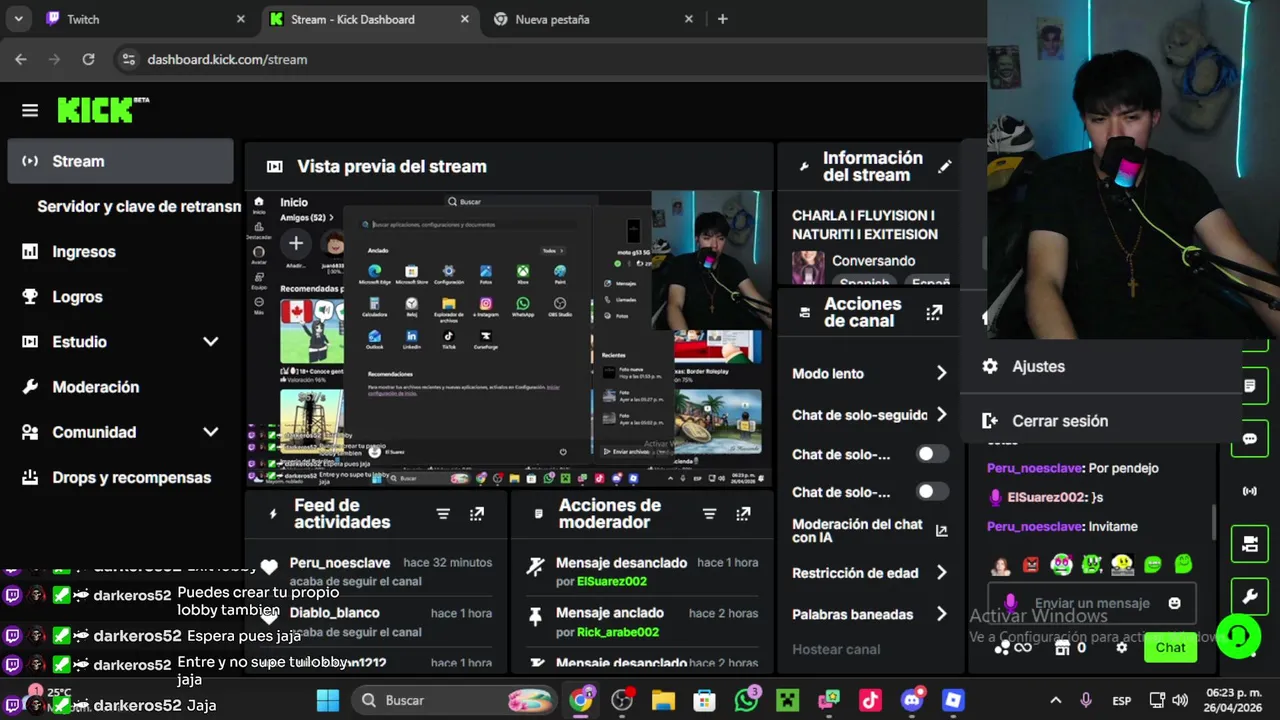
Task: Open Drops y recompensas in sidebar
Action: 120,477
